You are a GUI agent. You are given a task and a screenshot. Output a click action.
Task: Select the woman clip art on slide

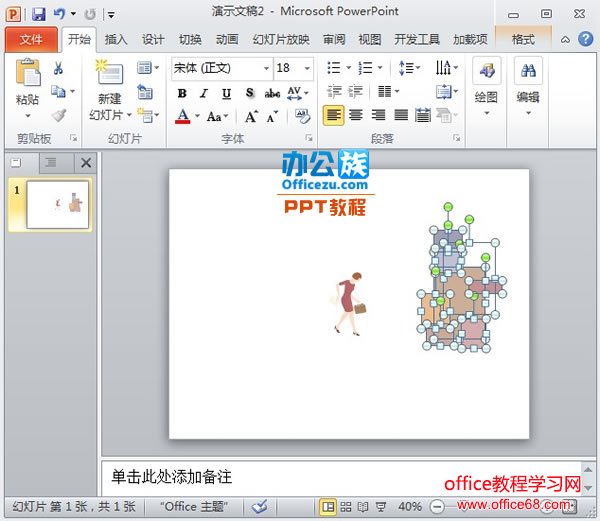point(349,304)
